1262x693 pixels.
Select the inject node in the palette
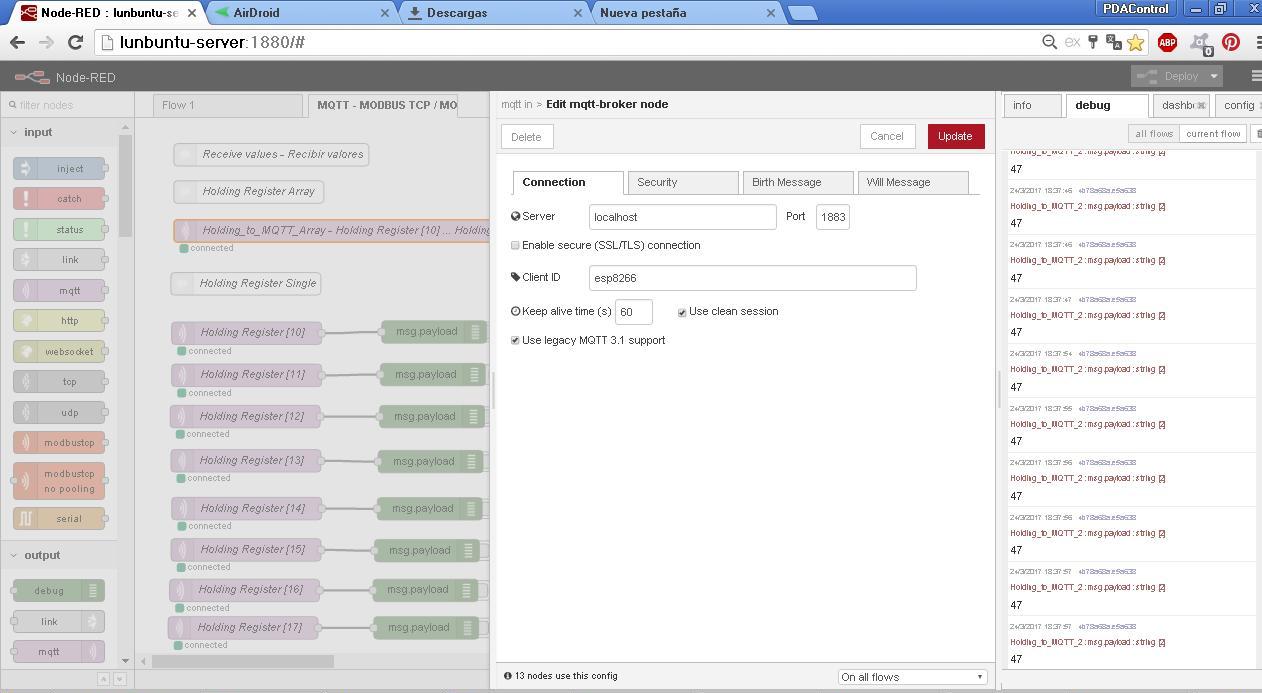point(60,169)
